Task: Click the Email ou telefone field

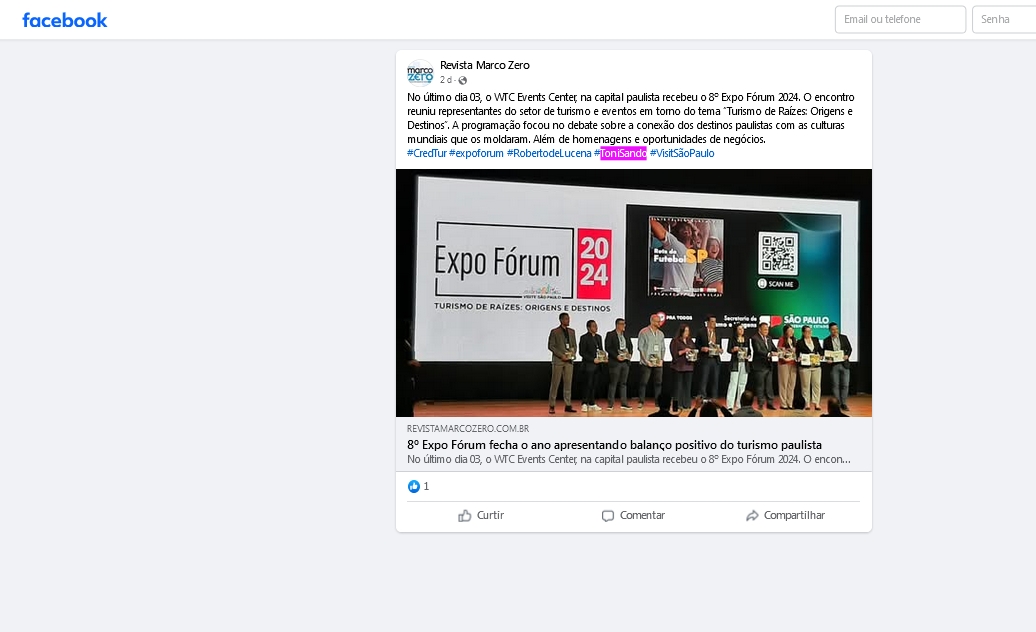Action: click(900, 20)
